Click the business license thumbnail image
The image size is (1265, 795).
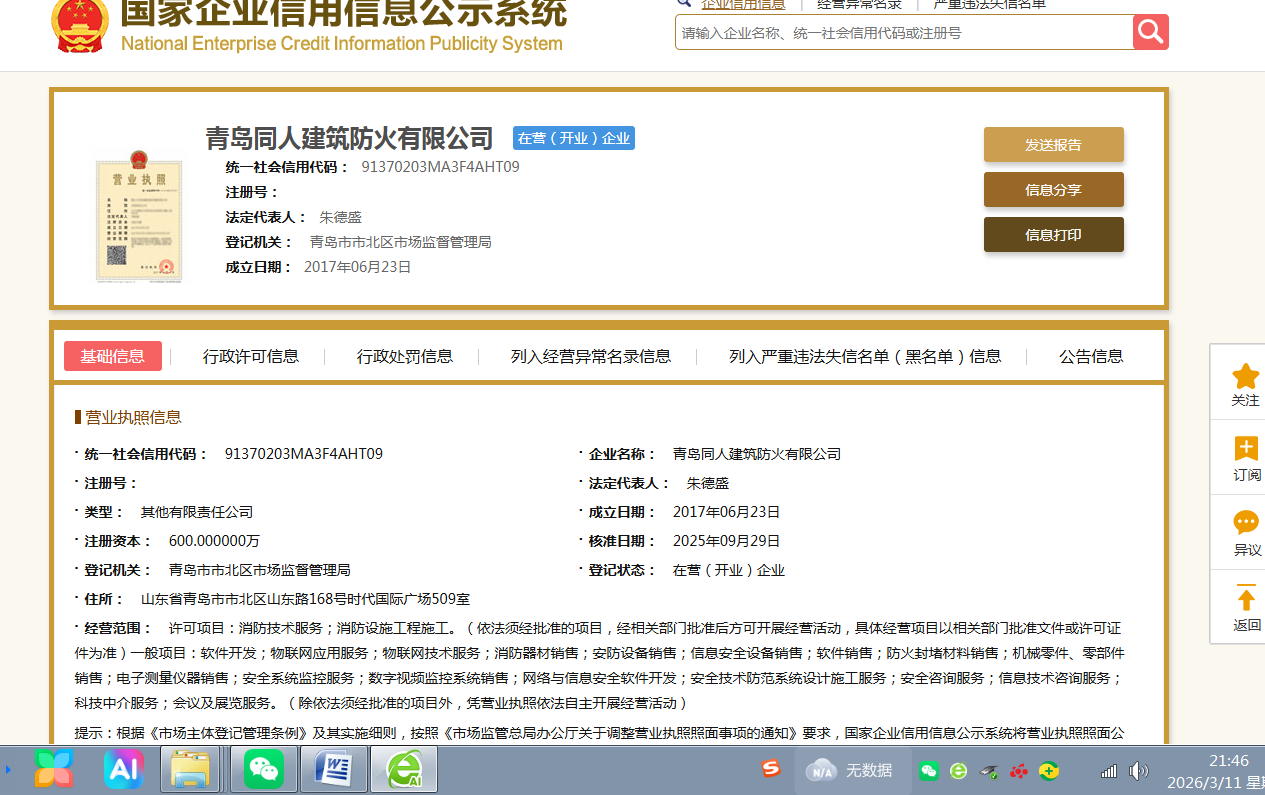[x=139, y=215]
